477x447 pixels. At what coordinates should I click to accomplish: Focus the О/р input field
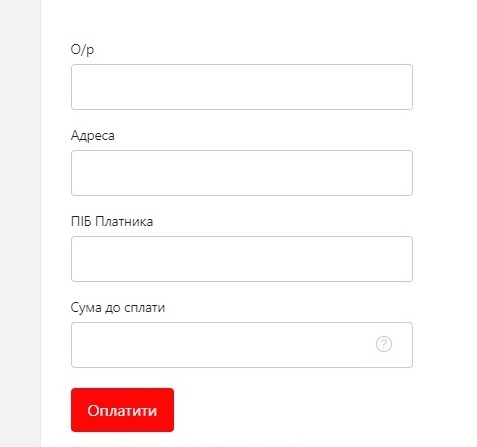pyautogui.click(x=242, y=87)
